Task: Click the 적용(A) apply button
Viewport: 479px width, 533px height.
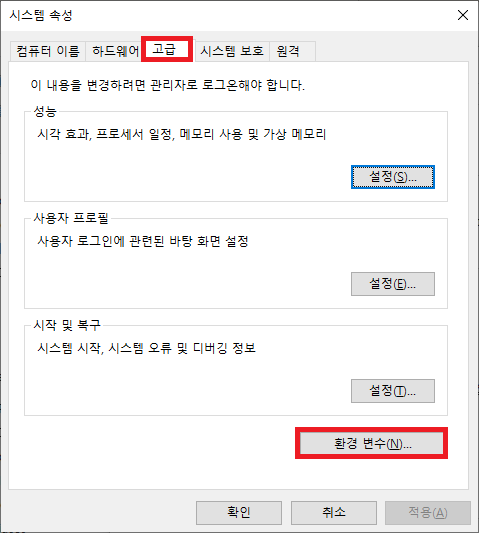Action: pos(428,513)
